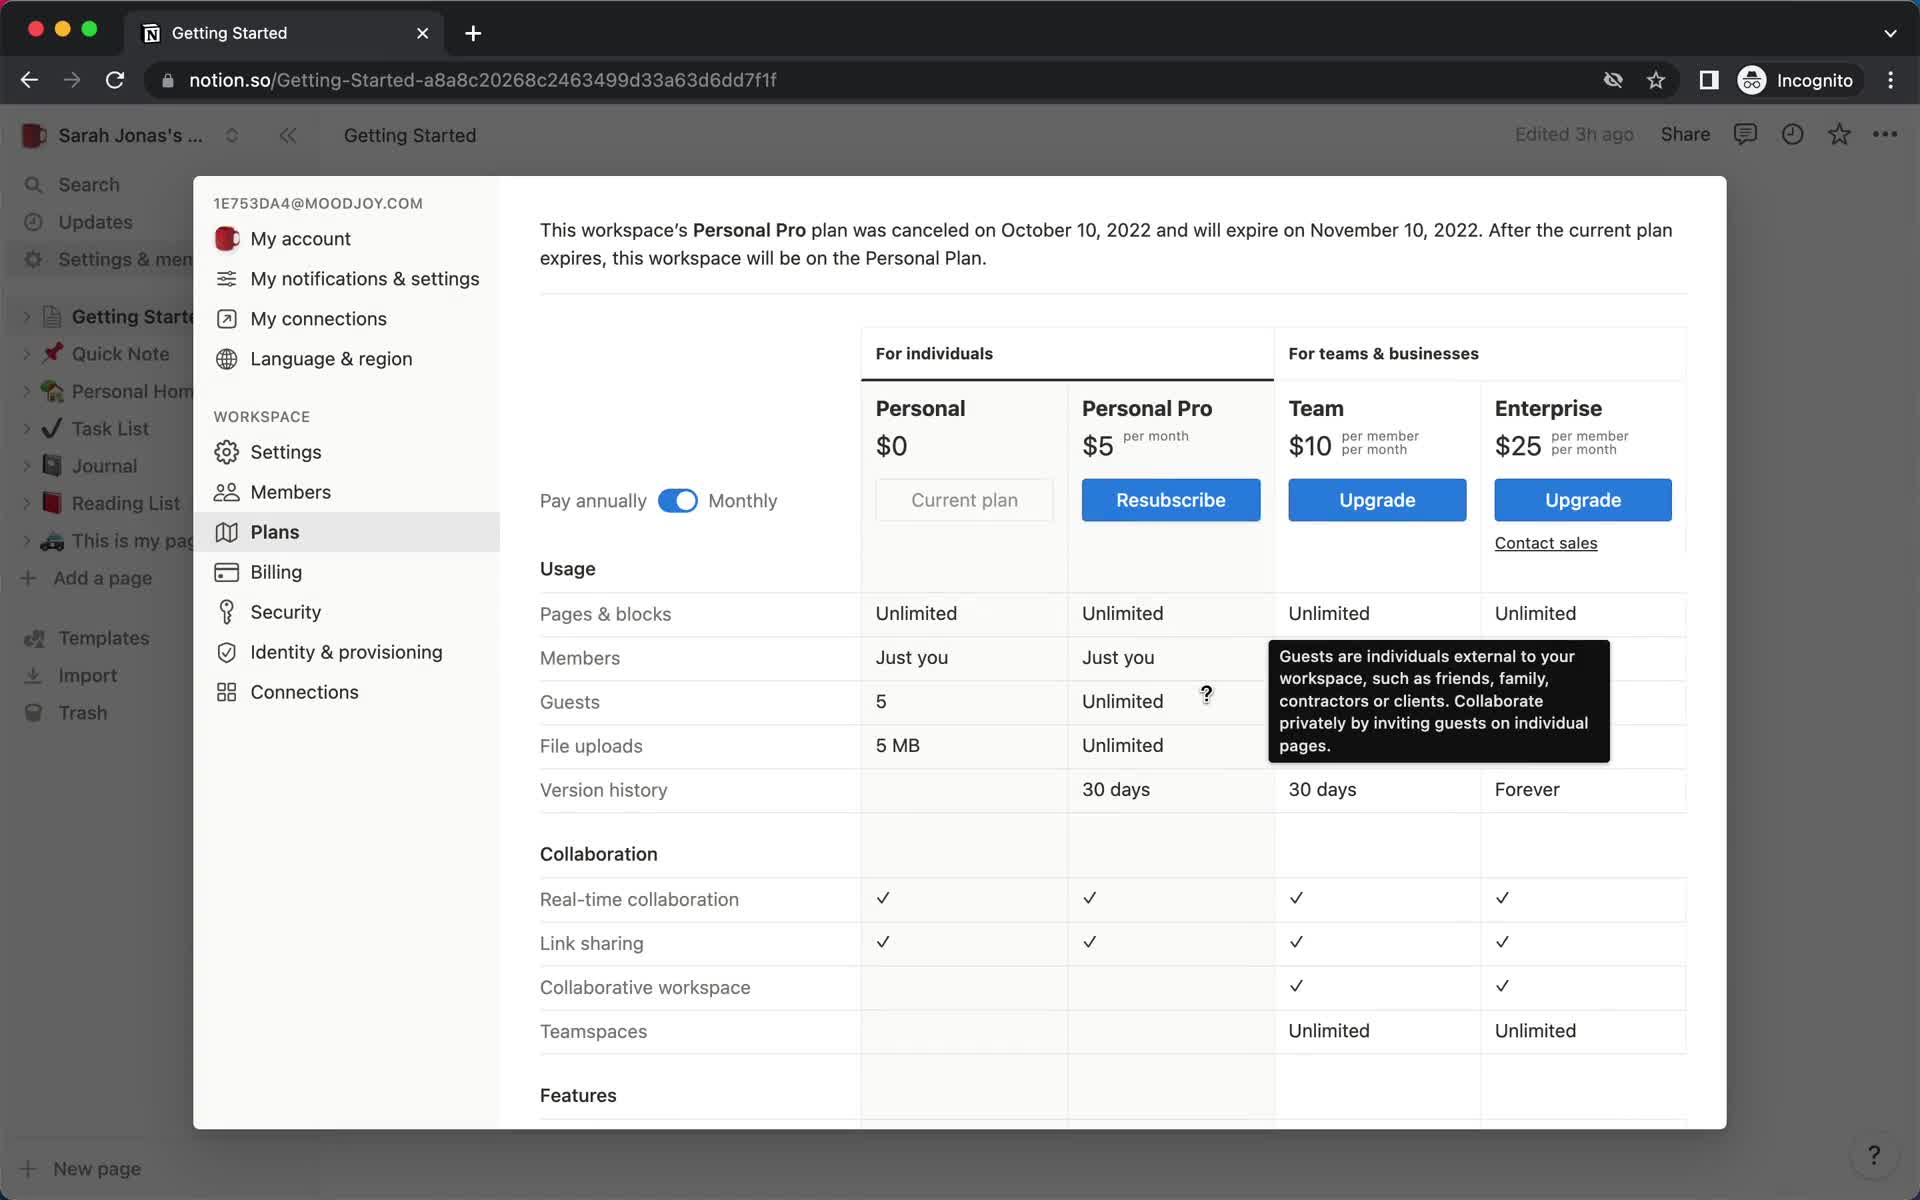Screen dimensions: 1920x1200
Task: Click the Security settings icon
Action: (x=224, y=611)
